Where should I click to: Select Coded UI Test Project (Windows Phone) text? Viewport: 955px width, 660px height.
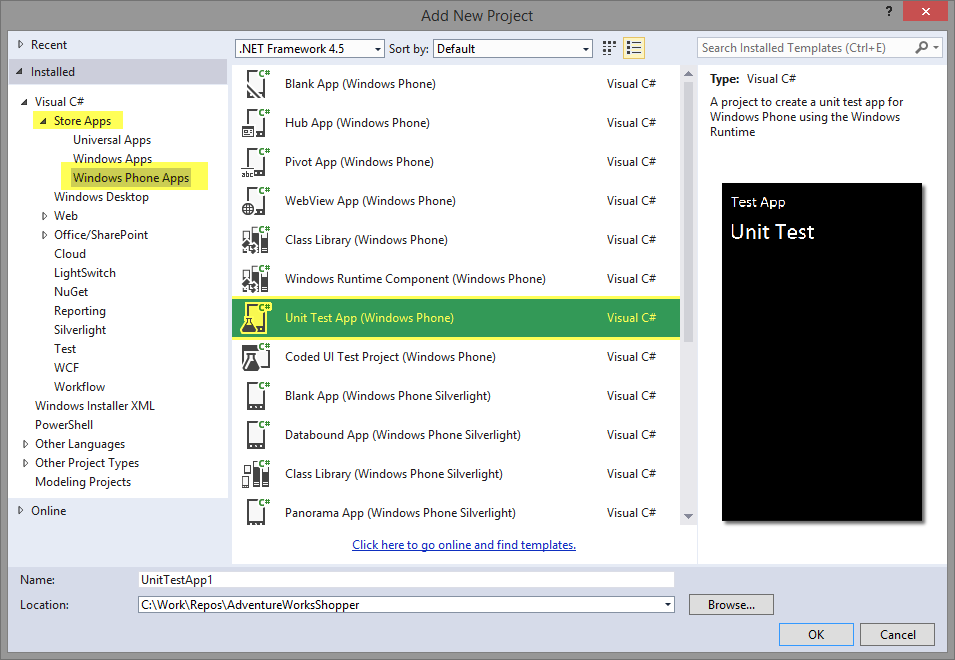390,357
